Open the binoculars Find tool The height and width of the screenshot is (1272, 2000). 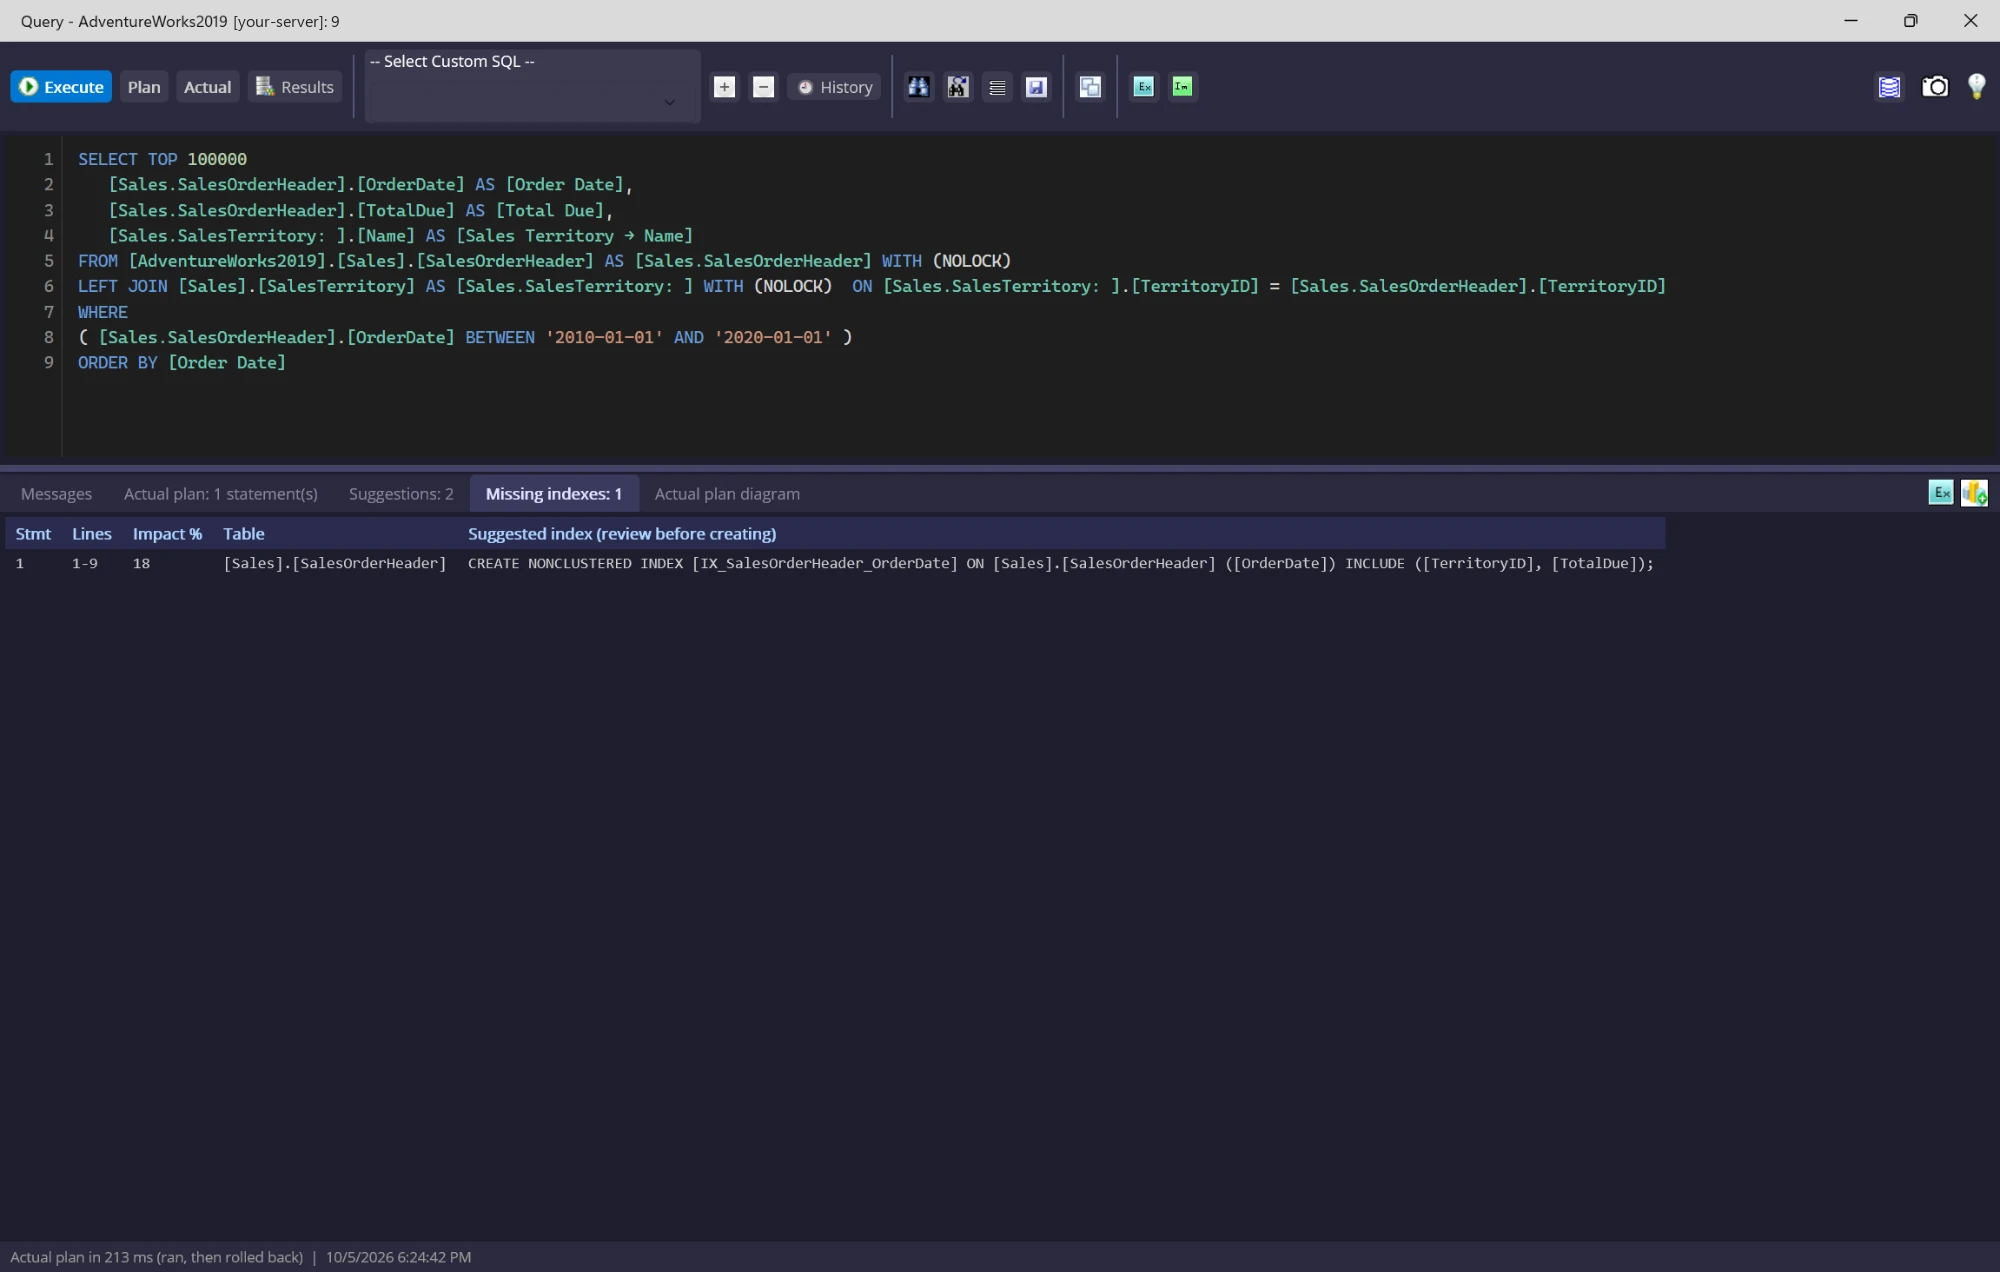pyautogui.click(x=918, y=87)
